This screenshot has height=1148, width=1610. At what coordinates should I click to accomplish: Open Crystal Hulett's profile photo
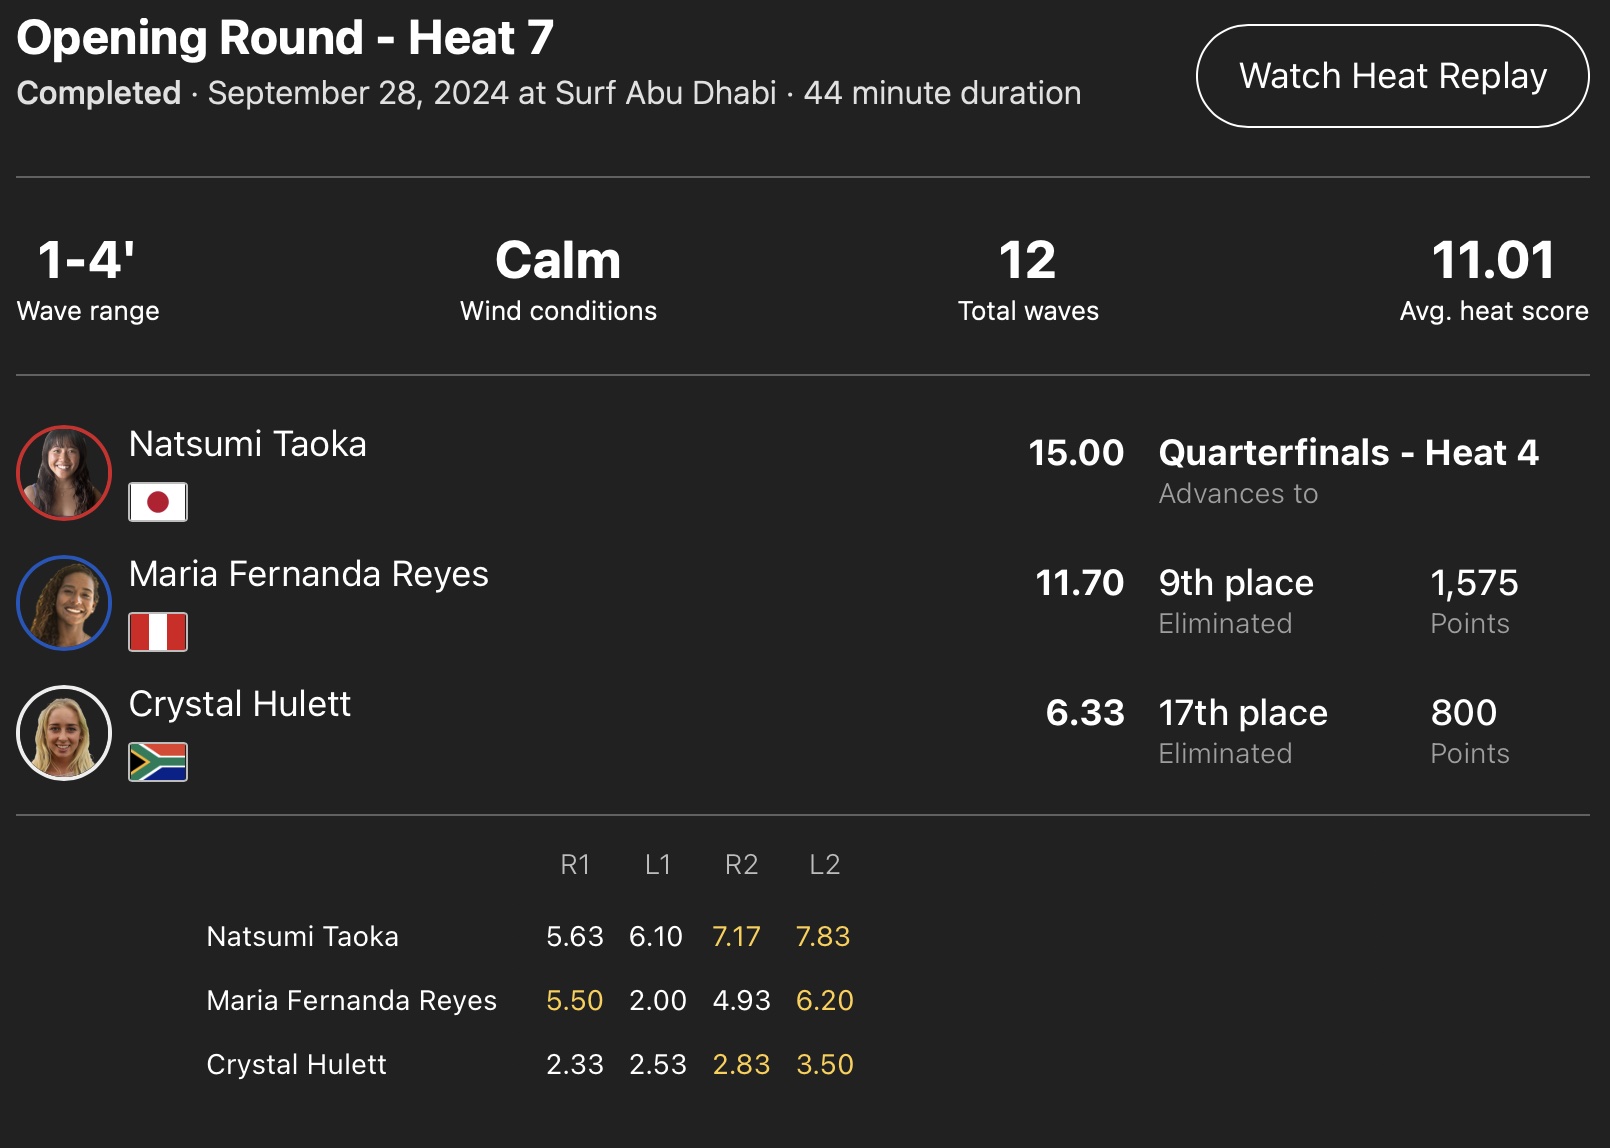tap(64, 733)
